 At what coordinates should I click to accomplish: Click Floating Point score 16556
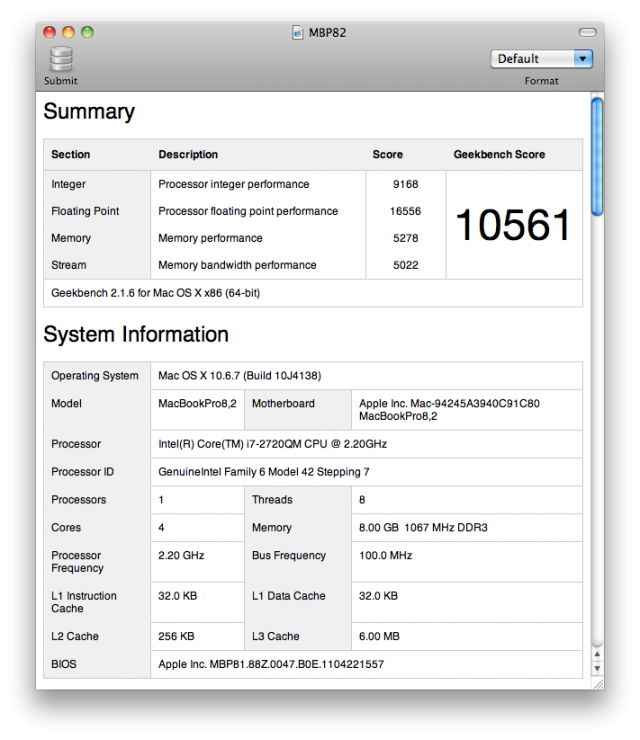pyautogui.click(x=405, y=211)
